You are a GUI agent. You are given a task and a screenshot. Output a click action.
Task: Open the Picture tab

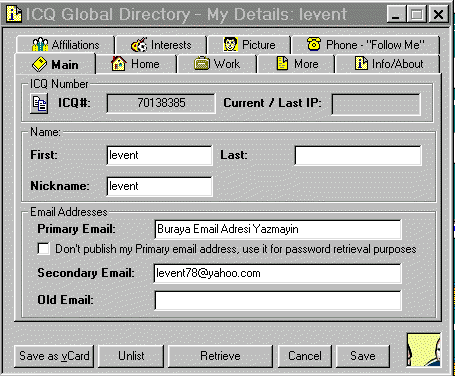tap(249, 45)
